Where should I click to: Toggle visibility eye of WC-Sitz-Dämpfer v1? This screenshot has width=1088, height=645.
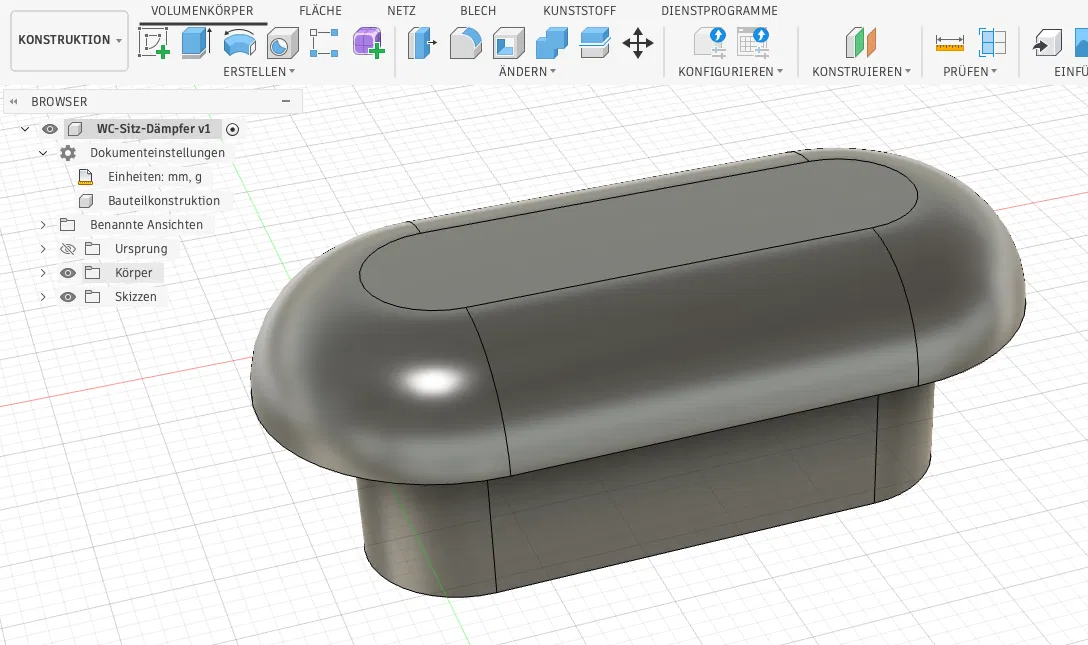[49, 129]
